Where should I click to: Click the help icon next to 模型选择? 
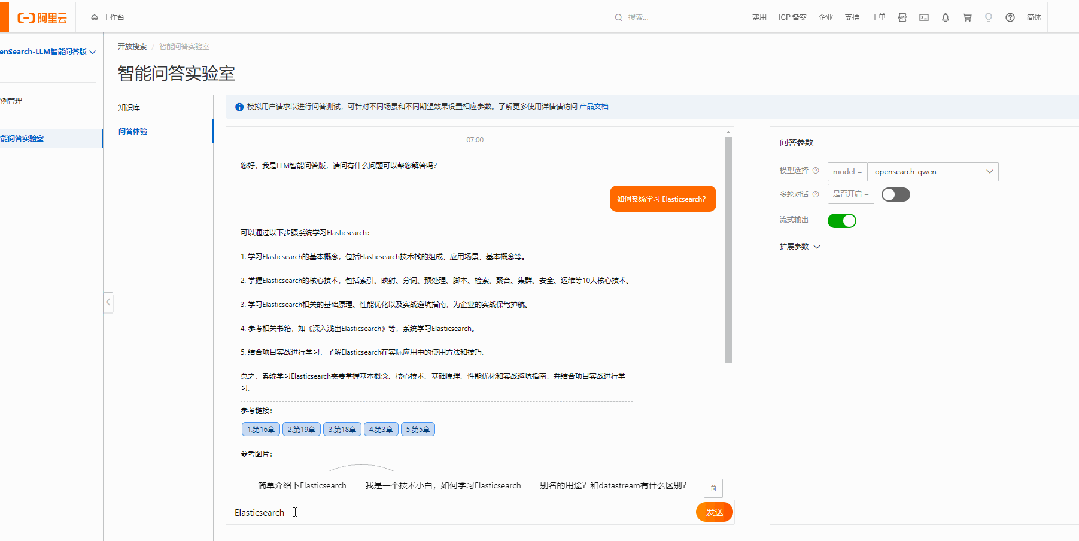816,171
